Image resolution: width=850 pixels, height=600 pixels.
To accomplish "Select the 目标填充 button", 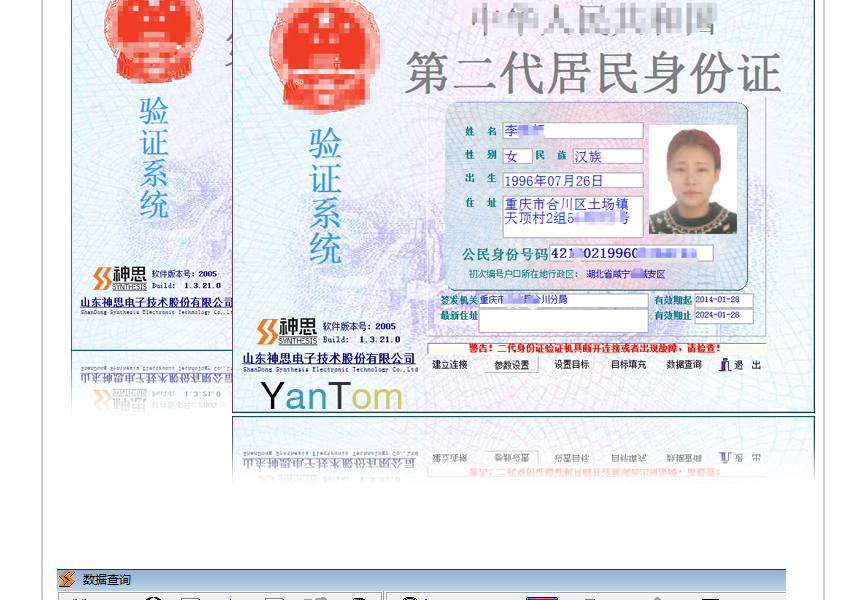I will (628, 365).
